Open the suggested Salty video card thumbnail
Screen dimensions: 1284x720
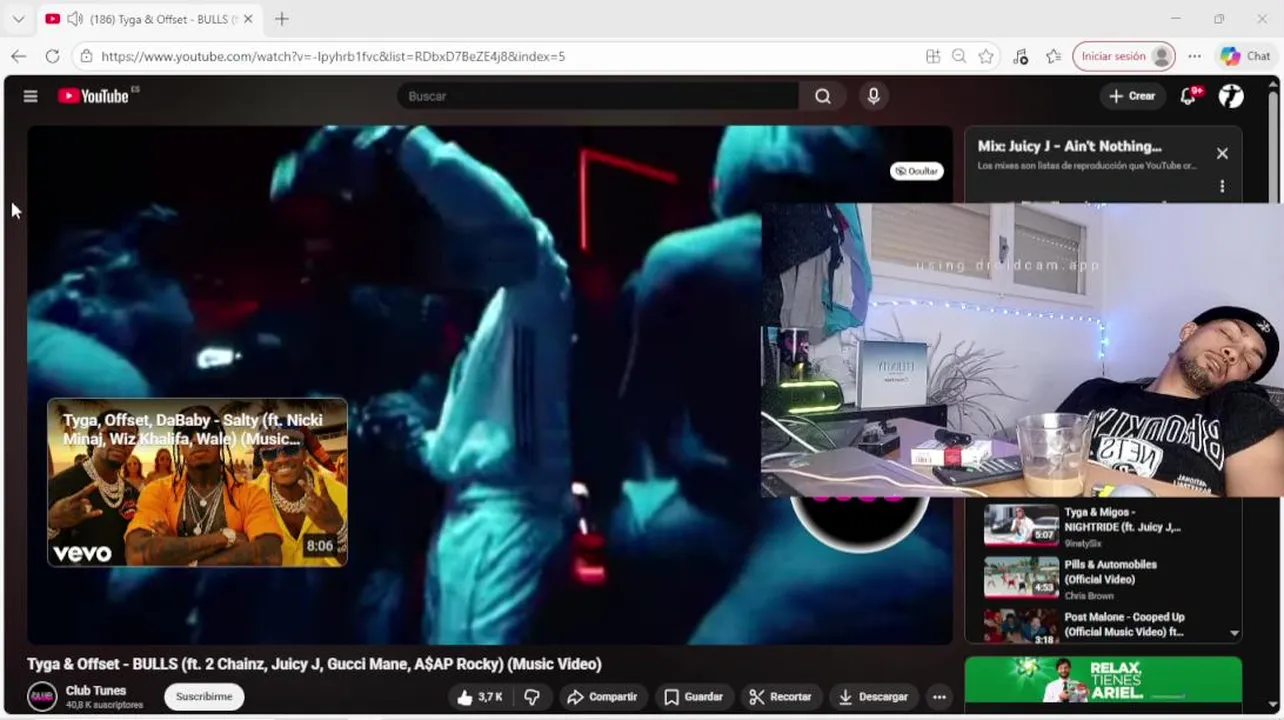(x=197, y=482)
